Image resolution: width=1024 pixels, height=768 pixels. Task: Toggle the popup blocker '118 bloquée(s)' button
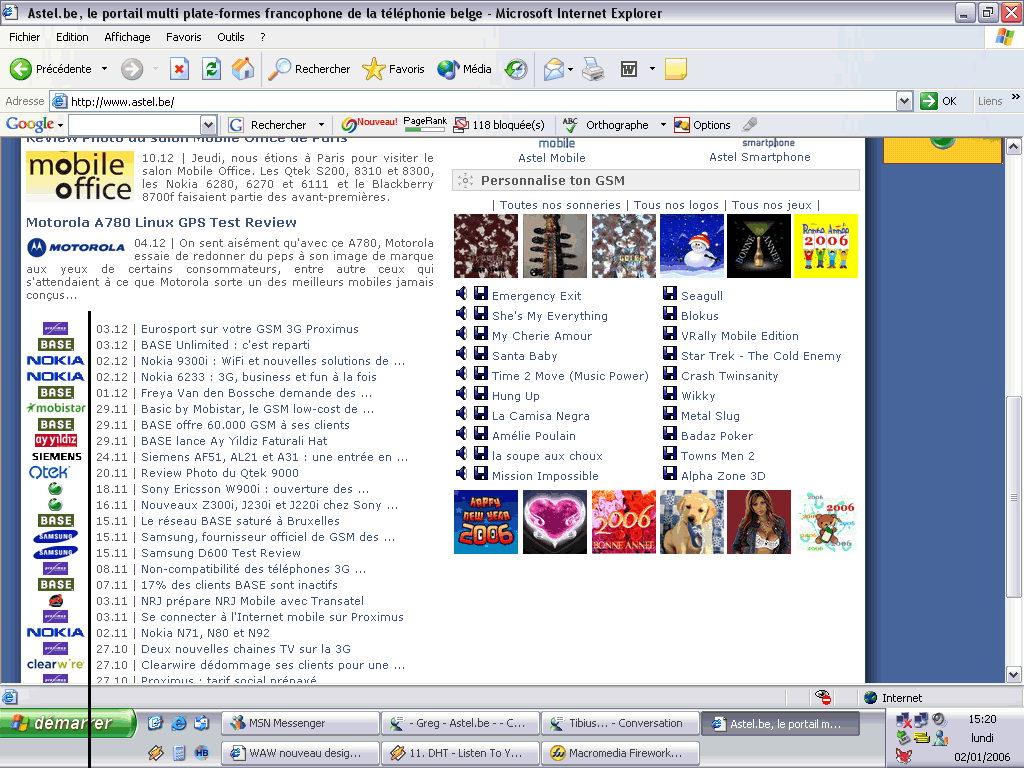point(499,125)
